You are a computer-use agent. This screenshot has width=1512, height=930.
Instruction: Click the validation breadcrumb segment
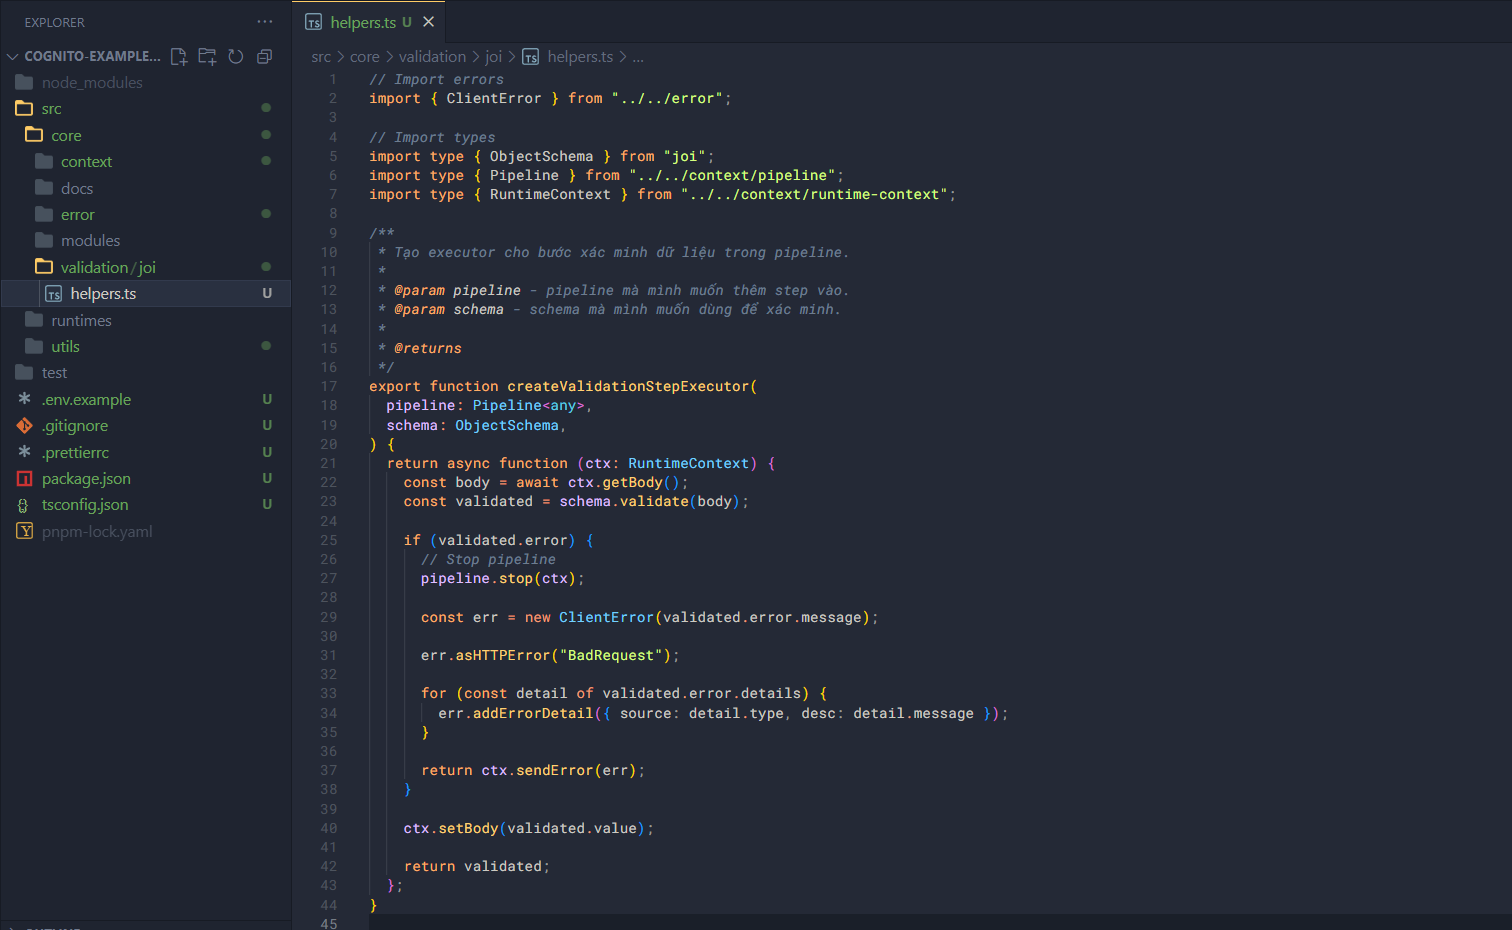(432, 57)
